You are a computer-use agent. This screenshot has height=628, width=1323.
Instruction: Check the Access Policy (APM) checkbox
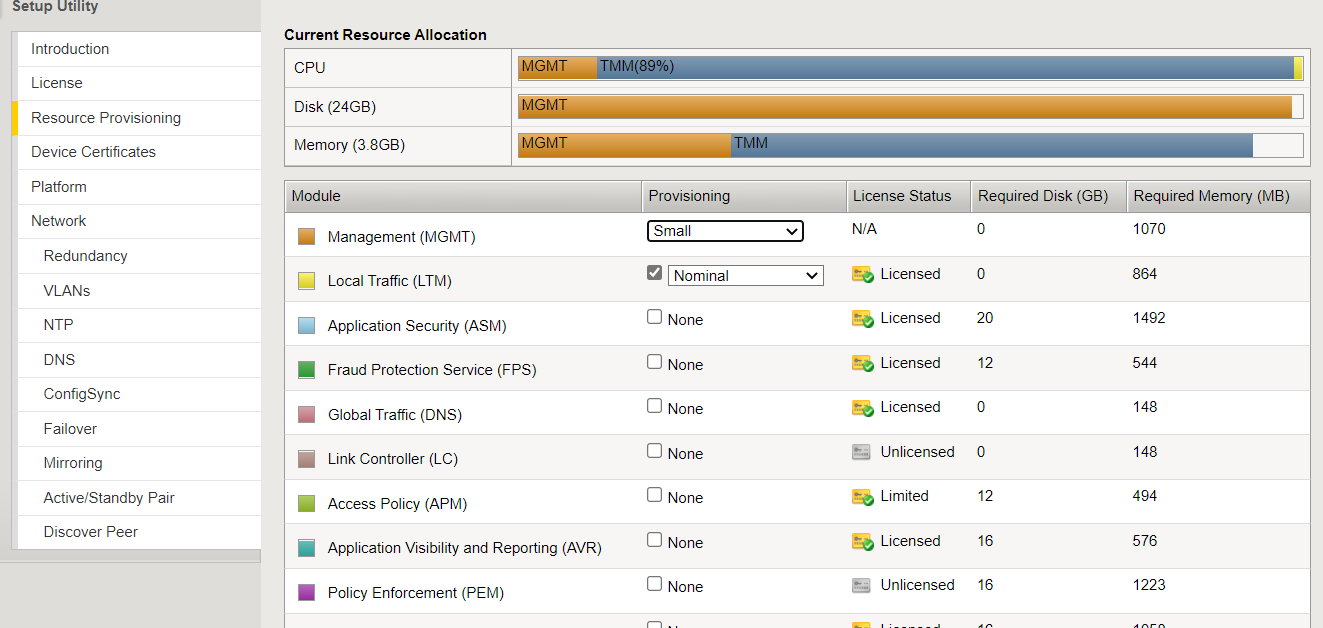(654, 496)
